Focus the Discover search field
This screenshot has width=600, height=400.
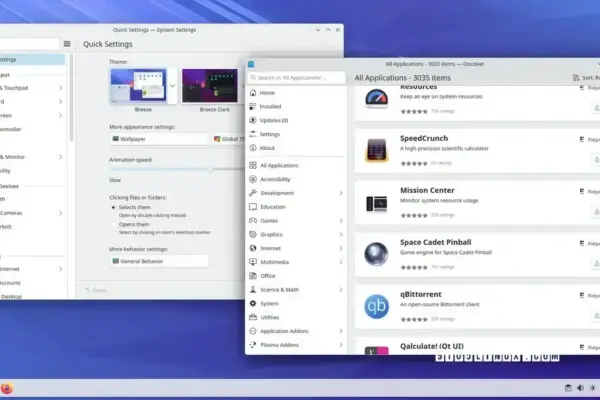(x=296, y=77)
